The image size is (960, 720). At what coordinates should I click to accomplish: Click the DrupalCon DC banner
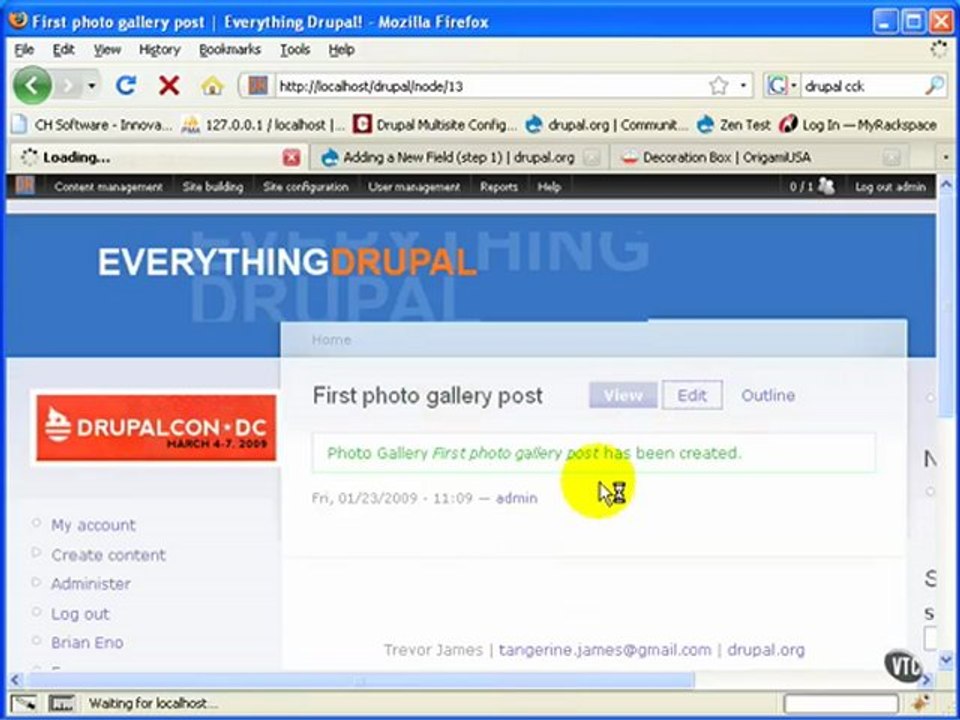tap(156, 427)
